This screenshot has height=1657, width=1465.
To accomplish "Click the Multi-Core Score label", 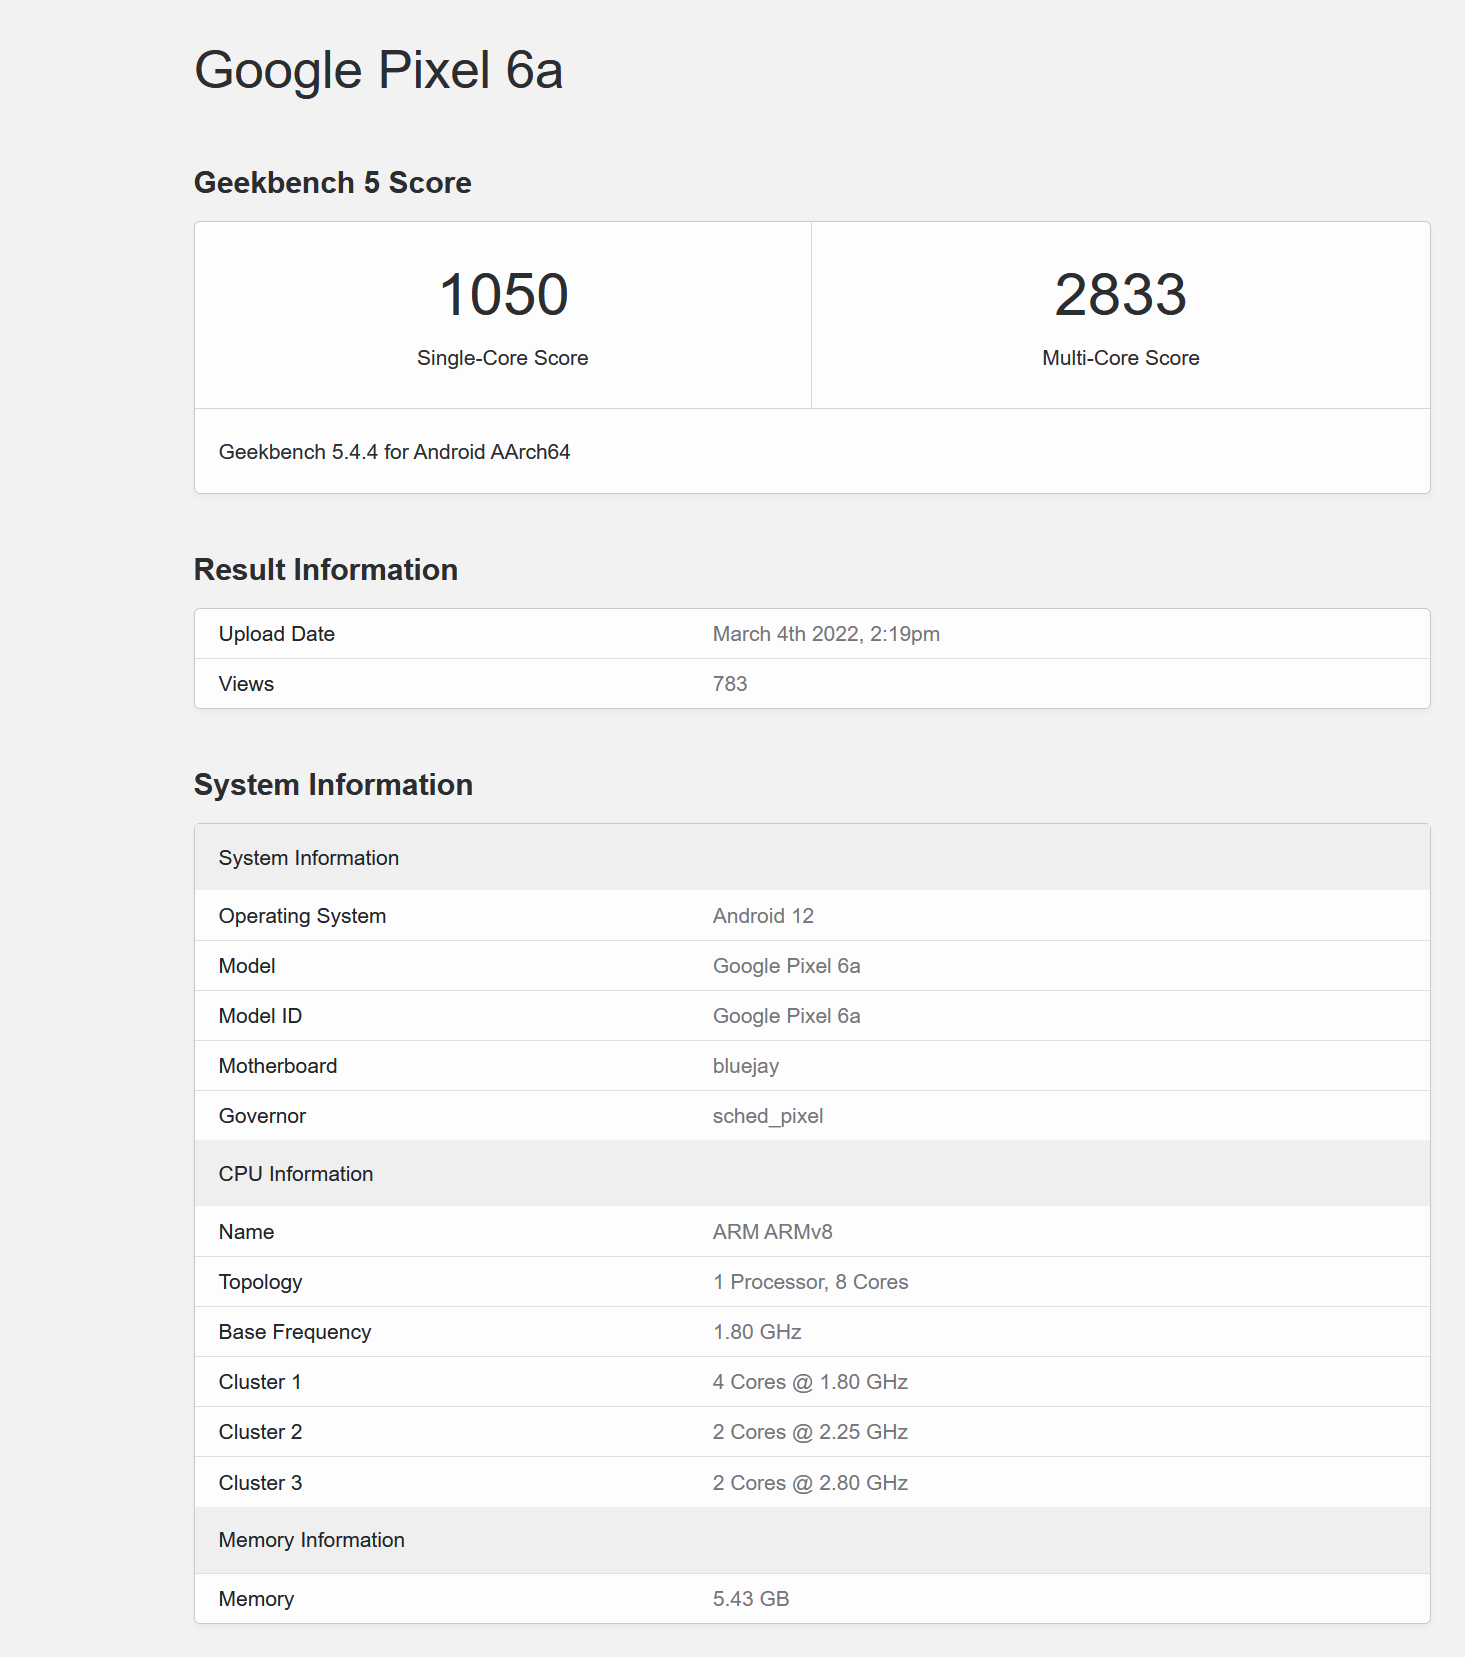I will click(1120, 358).
